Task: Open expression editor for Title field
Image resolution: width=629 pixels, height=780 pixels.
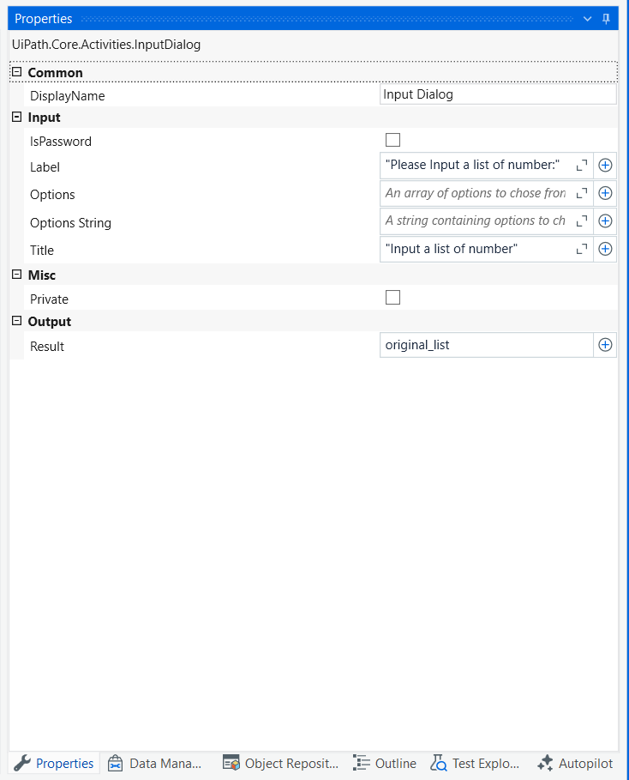Action: [x=582, y=249]
